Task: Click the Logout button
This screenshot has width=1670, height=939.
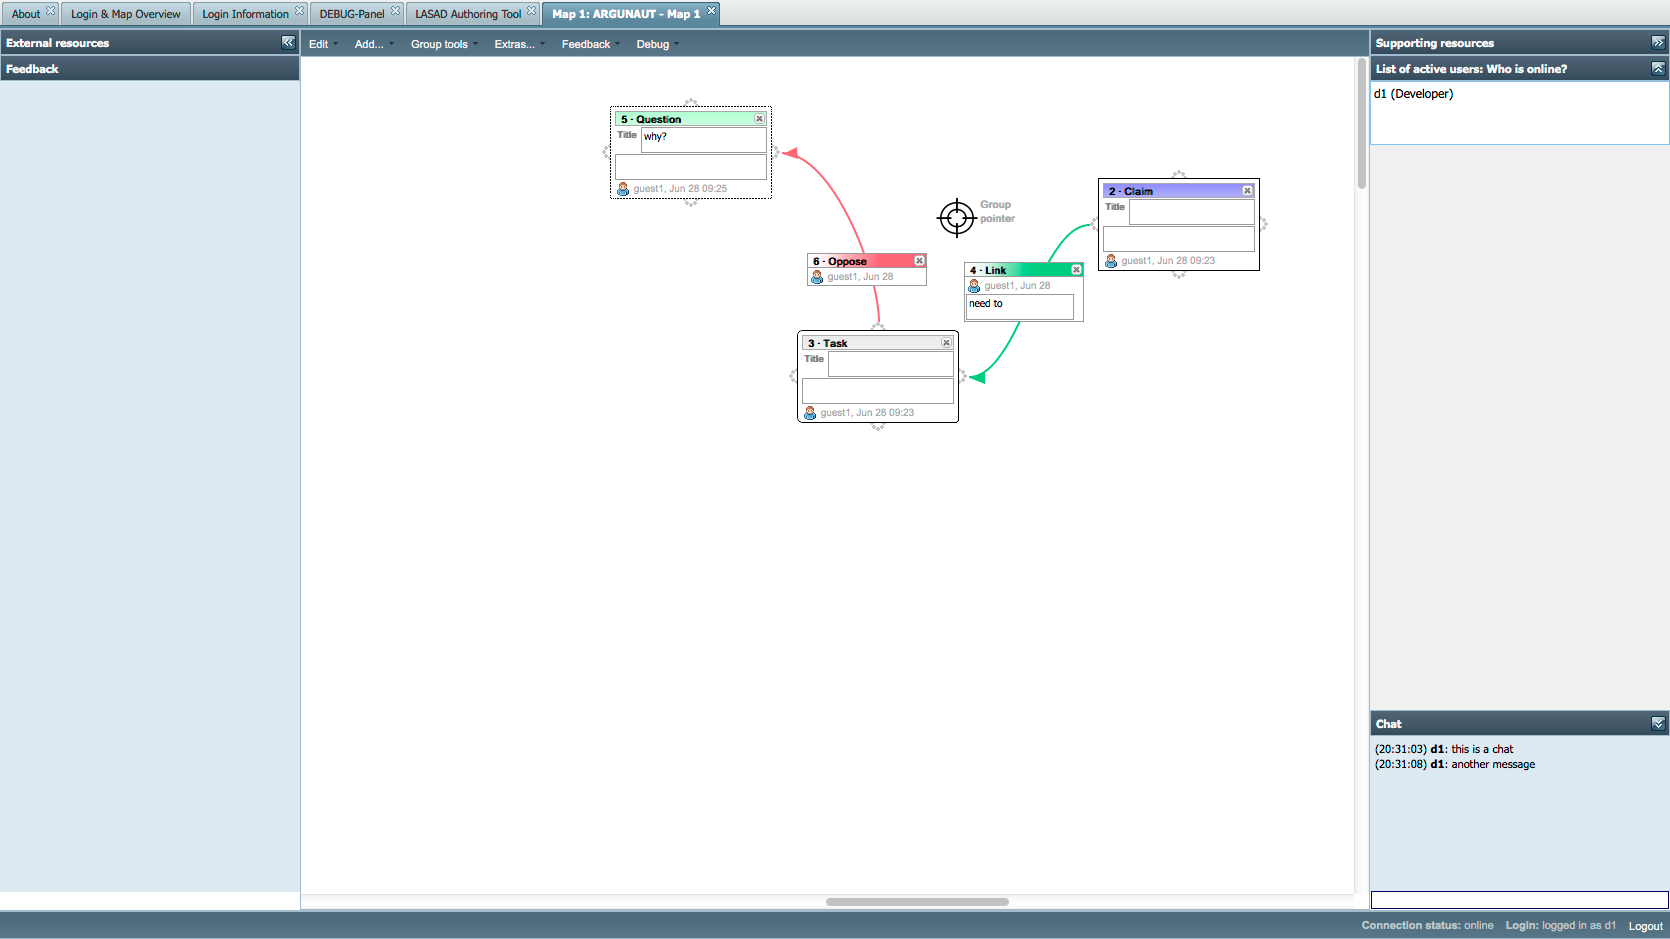Action: coord(1644,925)
